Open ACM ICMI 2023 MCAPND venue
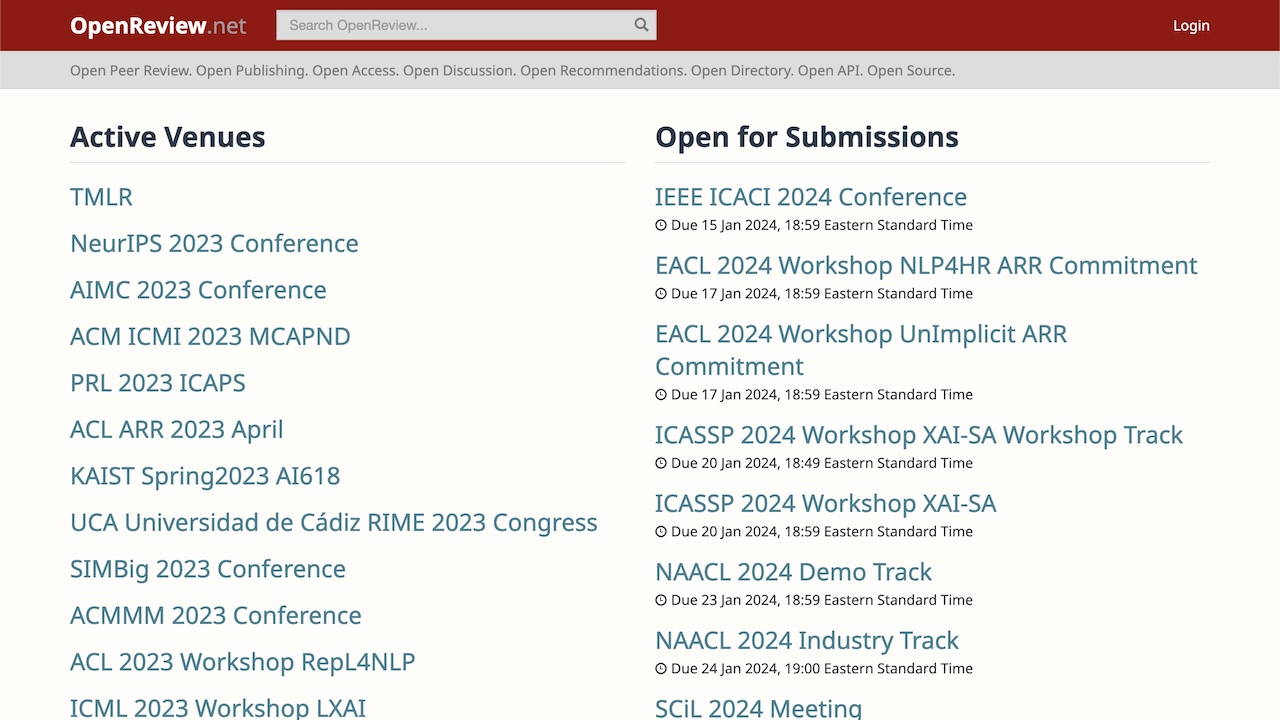This screenshot has height=720, width=1280. coord(210,336)
